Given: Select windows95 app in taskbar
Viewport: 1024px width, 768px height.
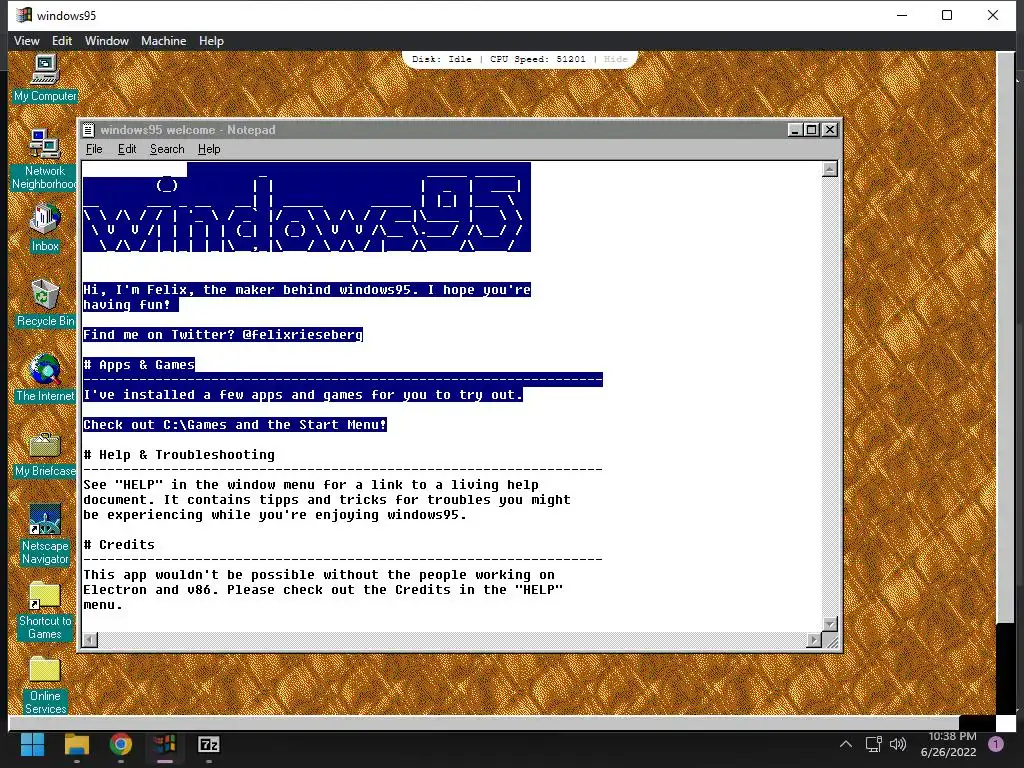Looking at the screenshot, I should click(165, 744).
